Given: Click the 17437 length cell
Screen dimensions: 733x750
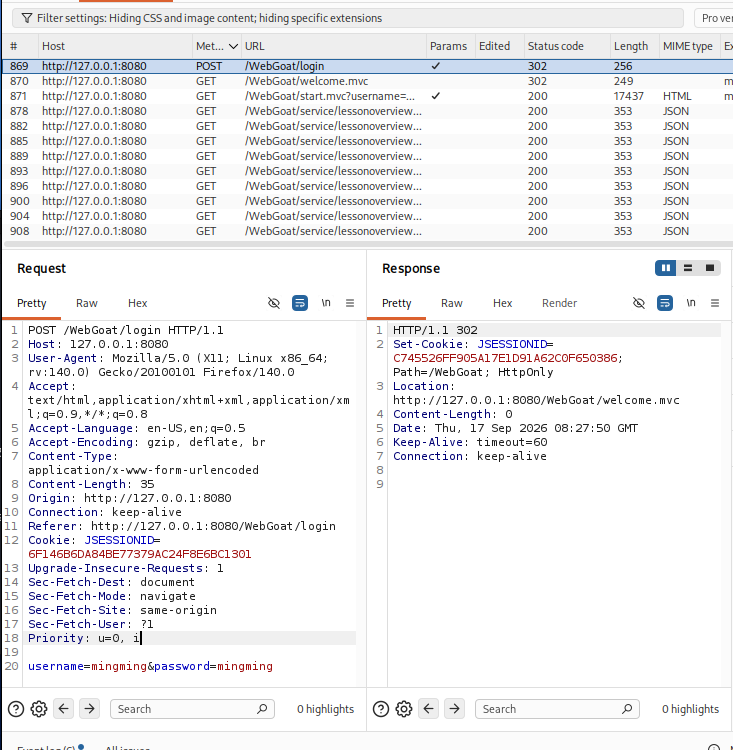Looking at the screenshot, I should tap(629, 96).
